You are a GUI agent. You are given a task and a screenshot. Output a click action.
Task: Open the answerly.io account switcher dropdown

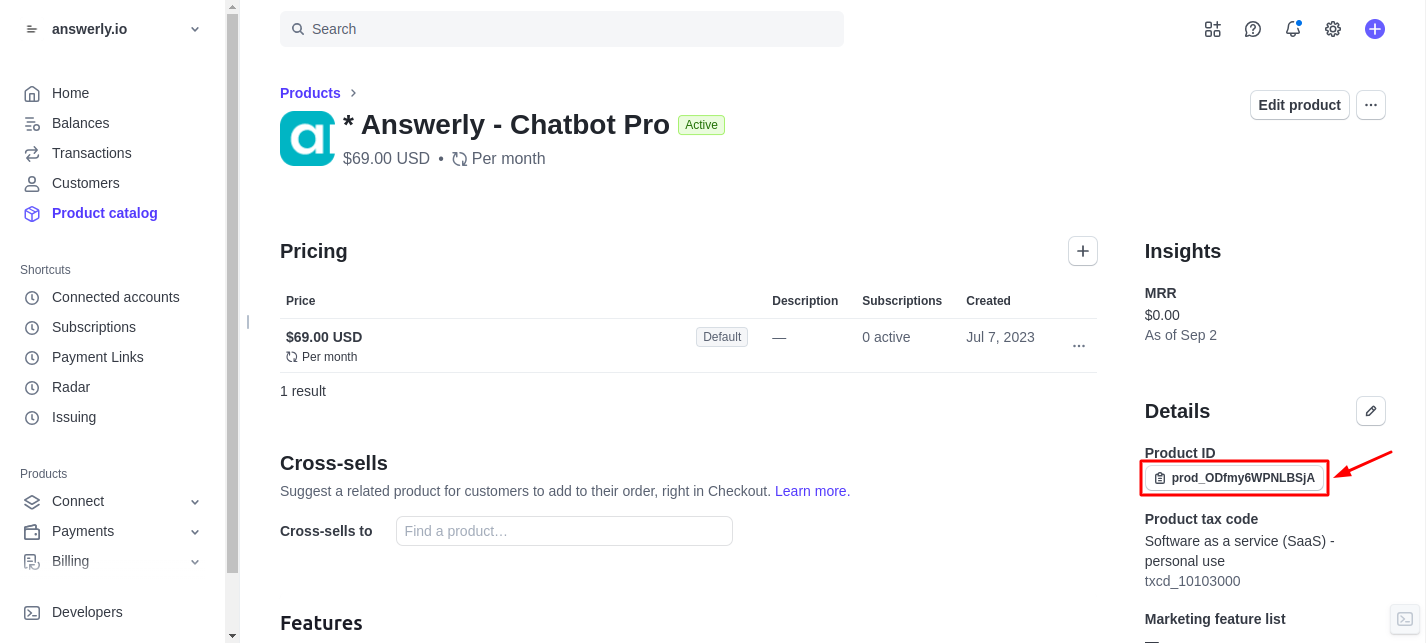[112, 29]
